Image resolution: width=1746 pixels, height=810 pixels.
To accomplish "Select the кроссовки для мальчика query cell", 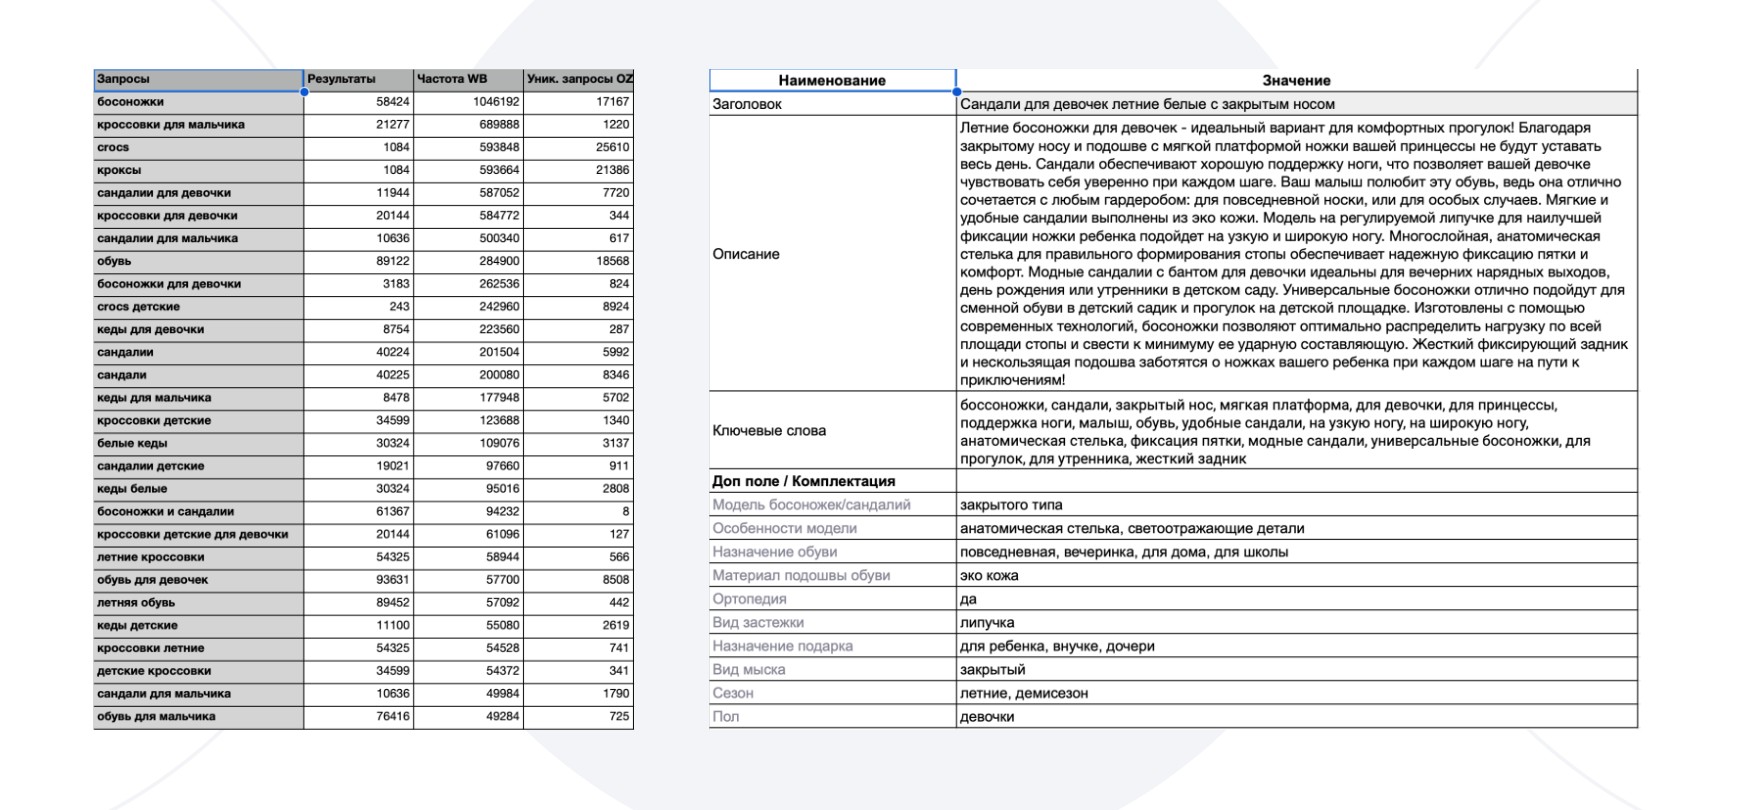I will point(198,125).
